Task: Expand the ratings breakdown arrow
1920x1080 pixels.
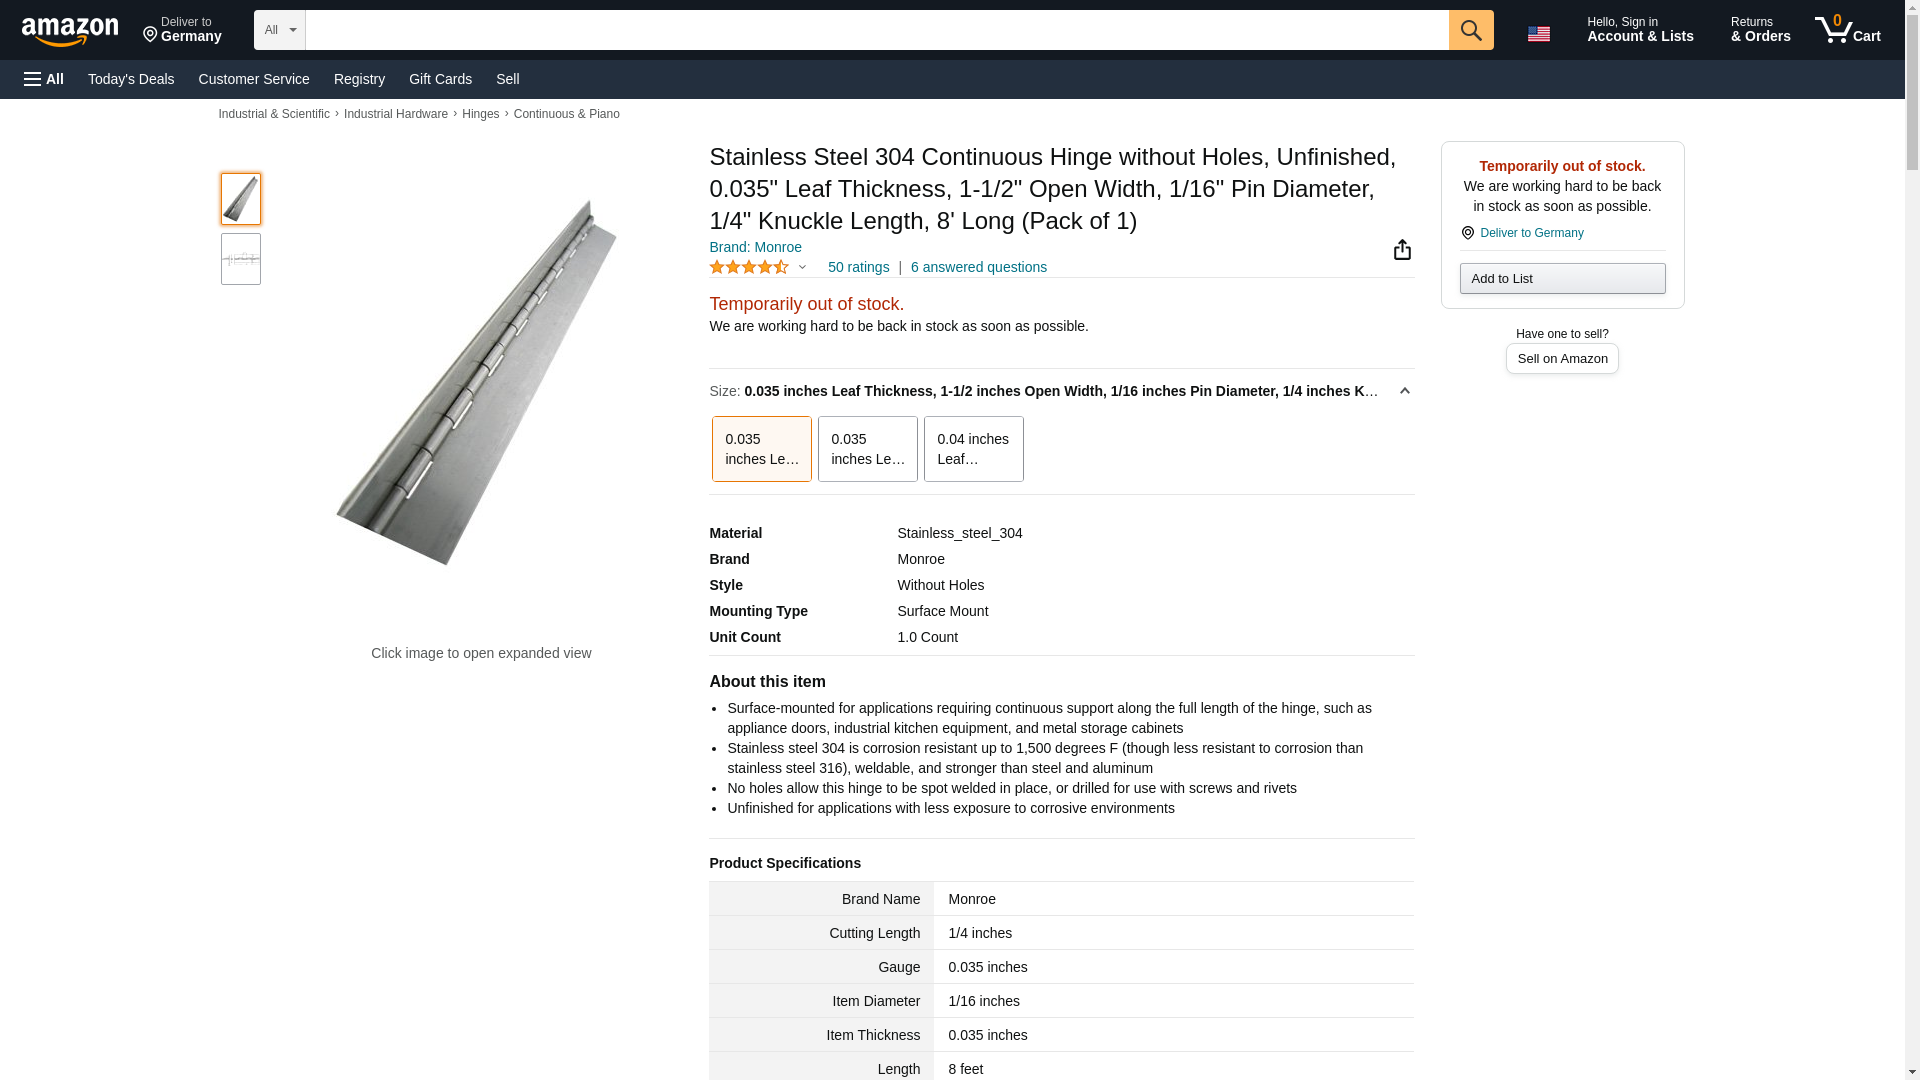Action: (802, 267)
